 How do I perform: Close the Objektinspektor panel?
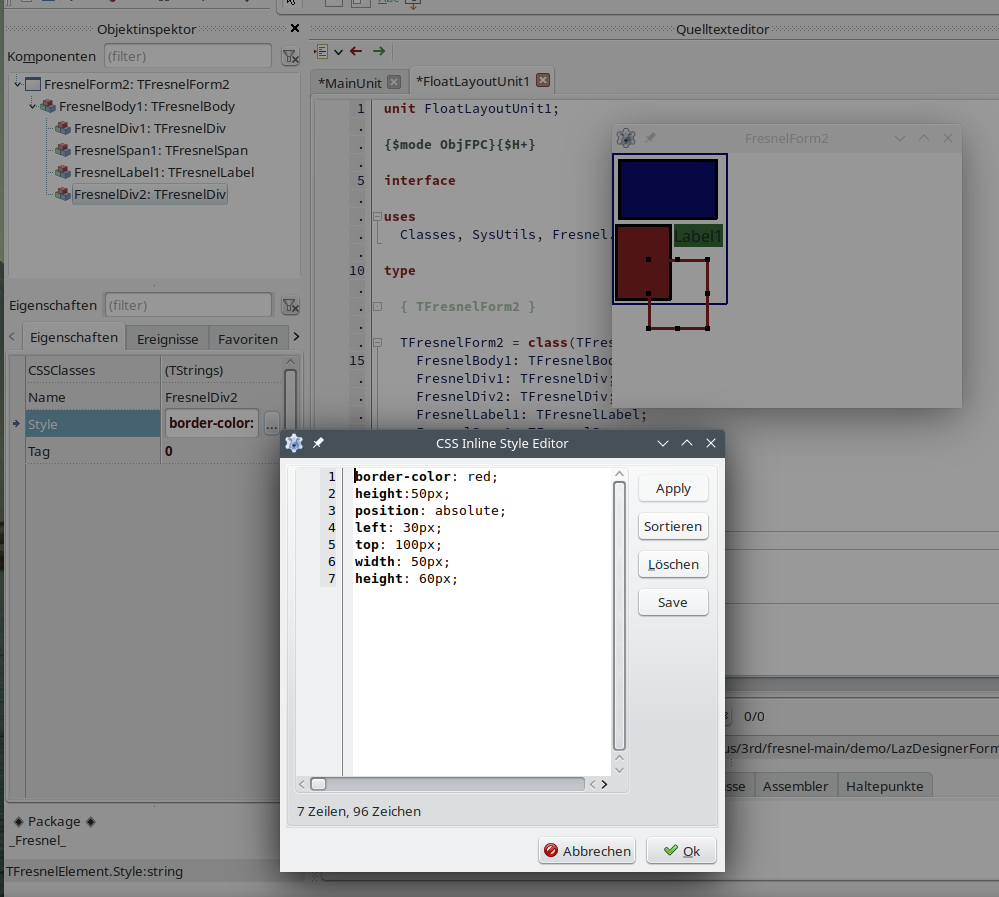click(x=294, y=28)
